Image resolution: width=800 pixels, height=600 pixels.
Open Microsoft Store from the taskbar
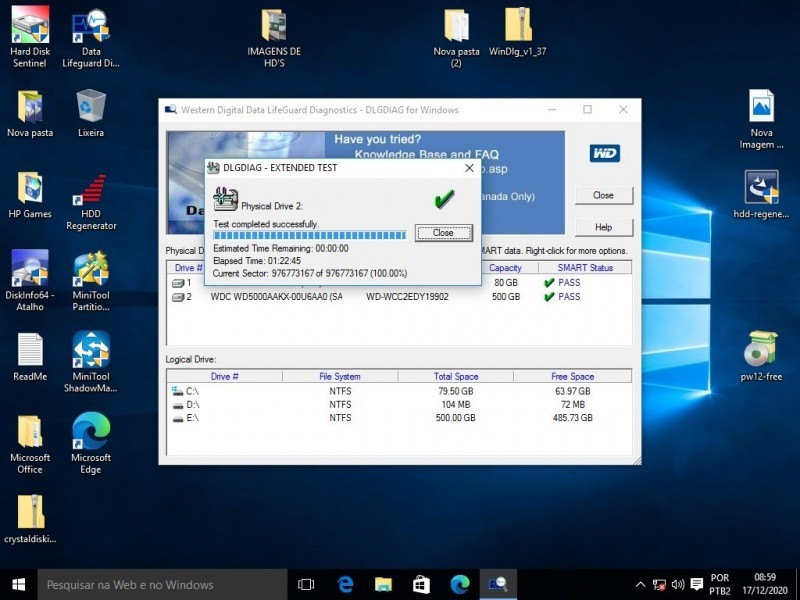(x=421, y=585)
